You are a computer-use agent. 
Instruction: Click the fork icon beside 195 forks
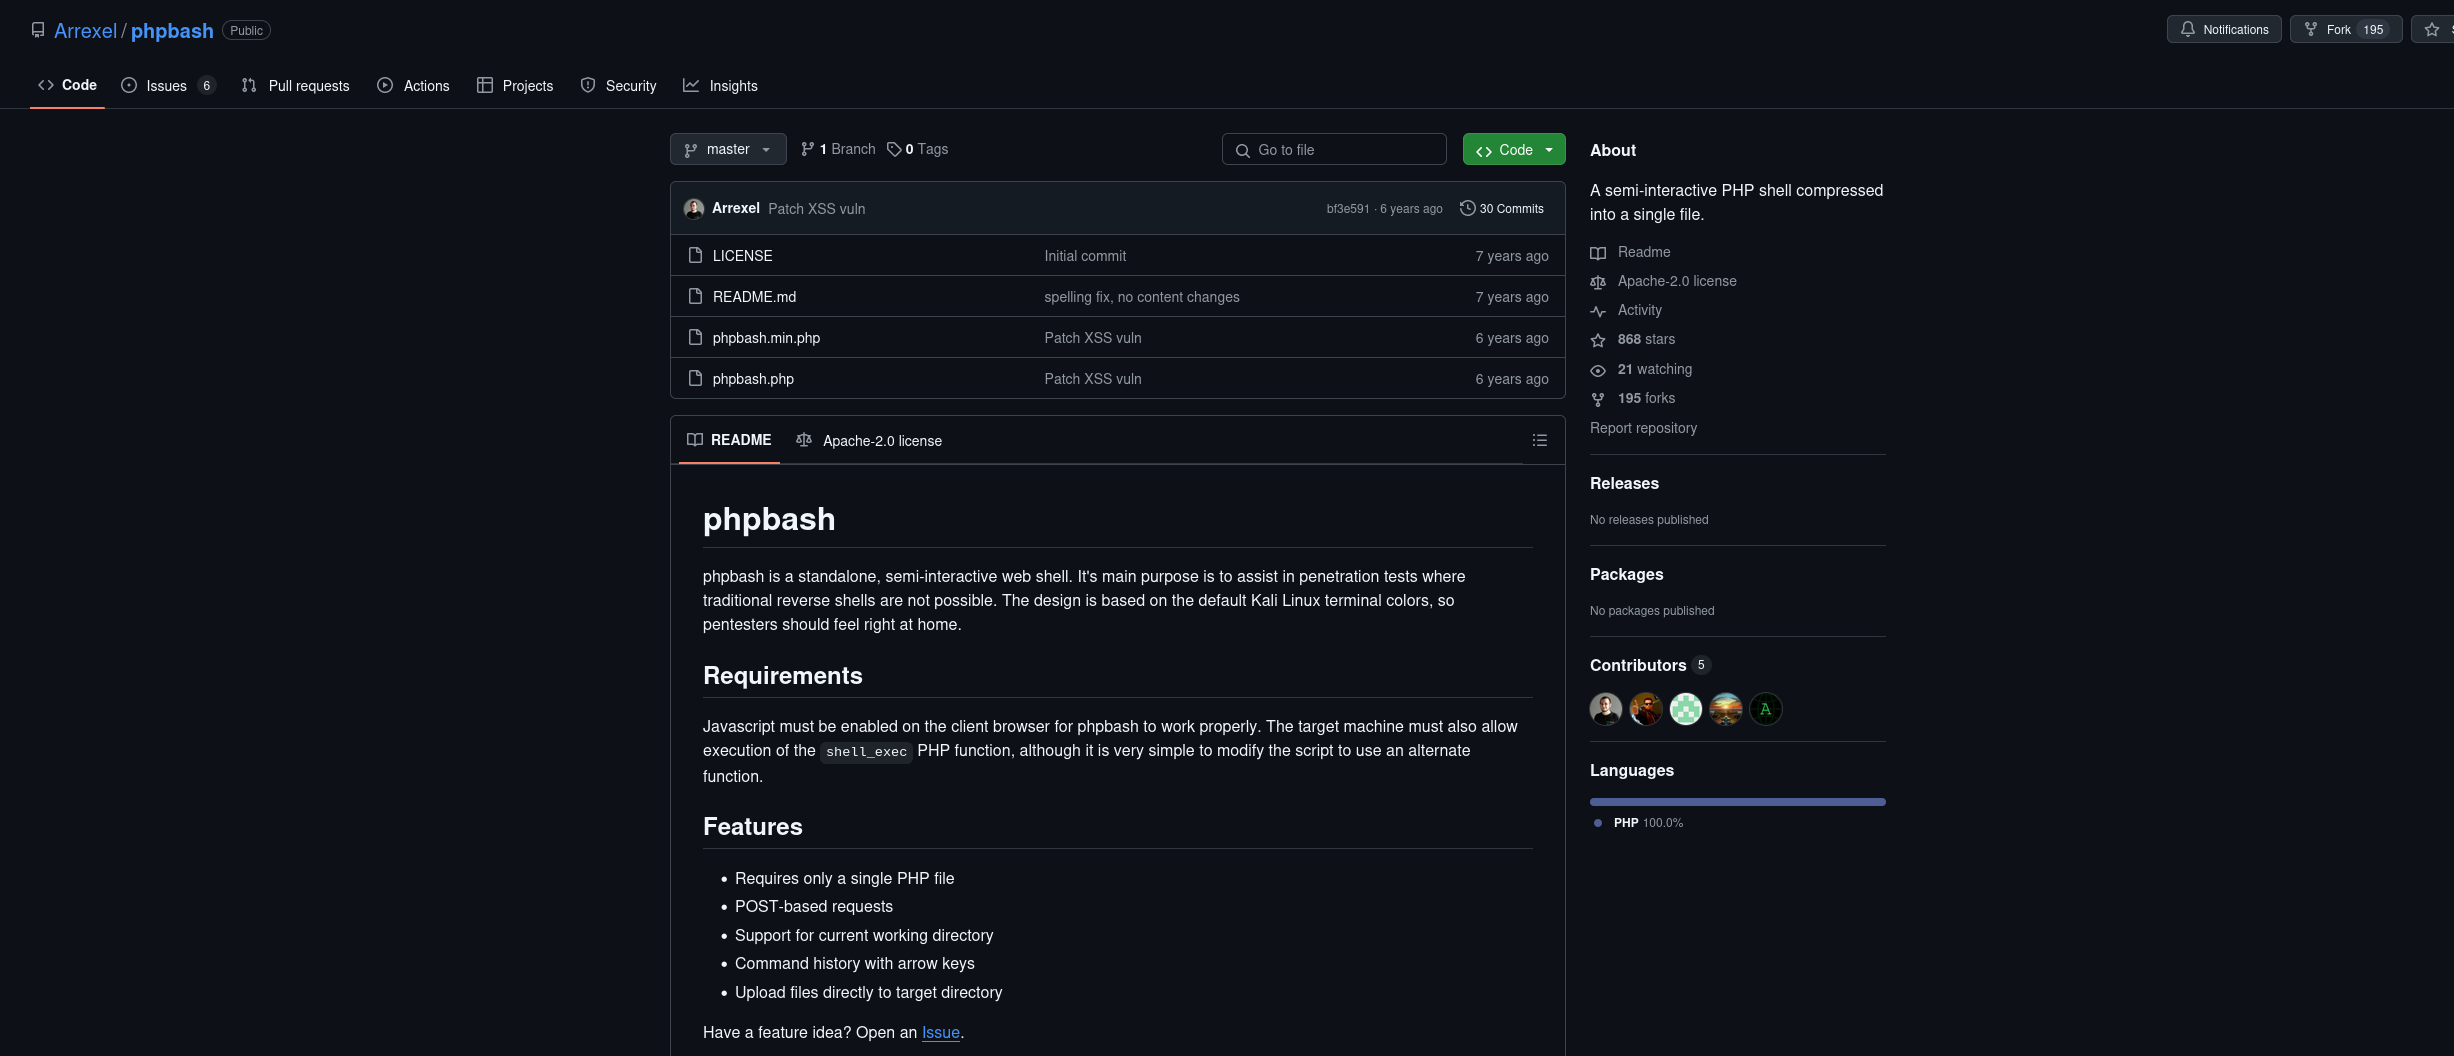point(1598,399)
